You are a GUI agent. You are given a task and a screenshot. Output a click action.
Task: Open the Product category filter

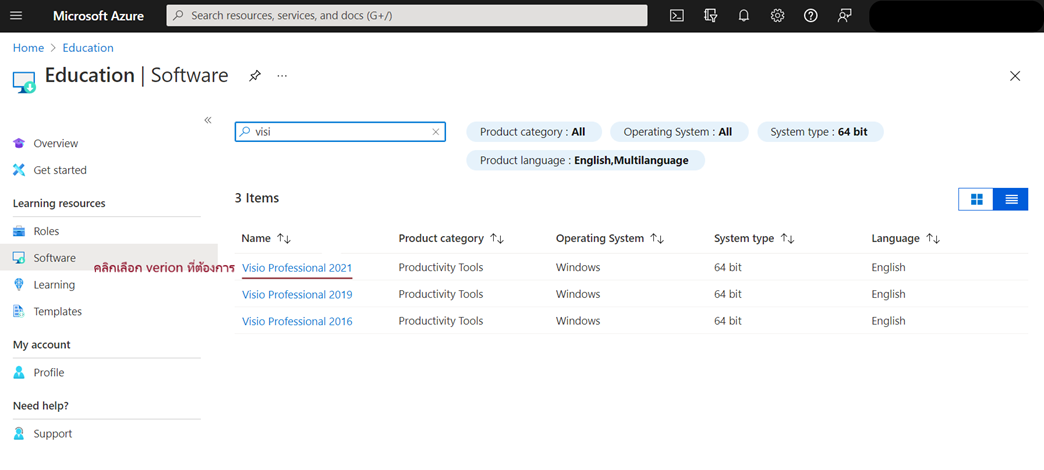(533, 132)
